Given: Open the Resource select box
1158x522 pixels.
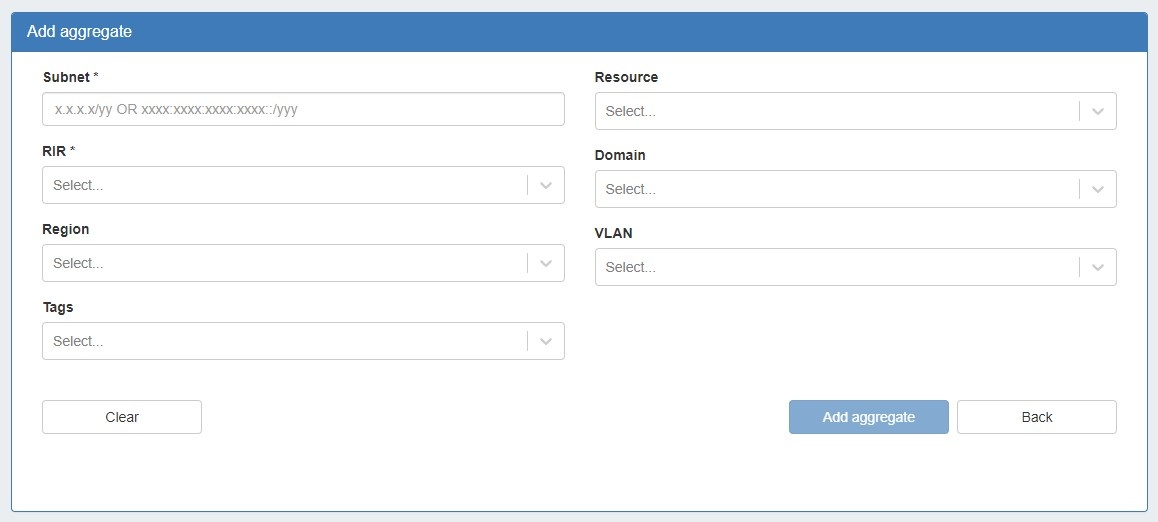Looking at the screenshot, I should click(837, 111).
